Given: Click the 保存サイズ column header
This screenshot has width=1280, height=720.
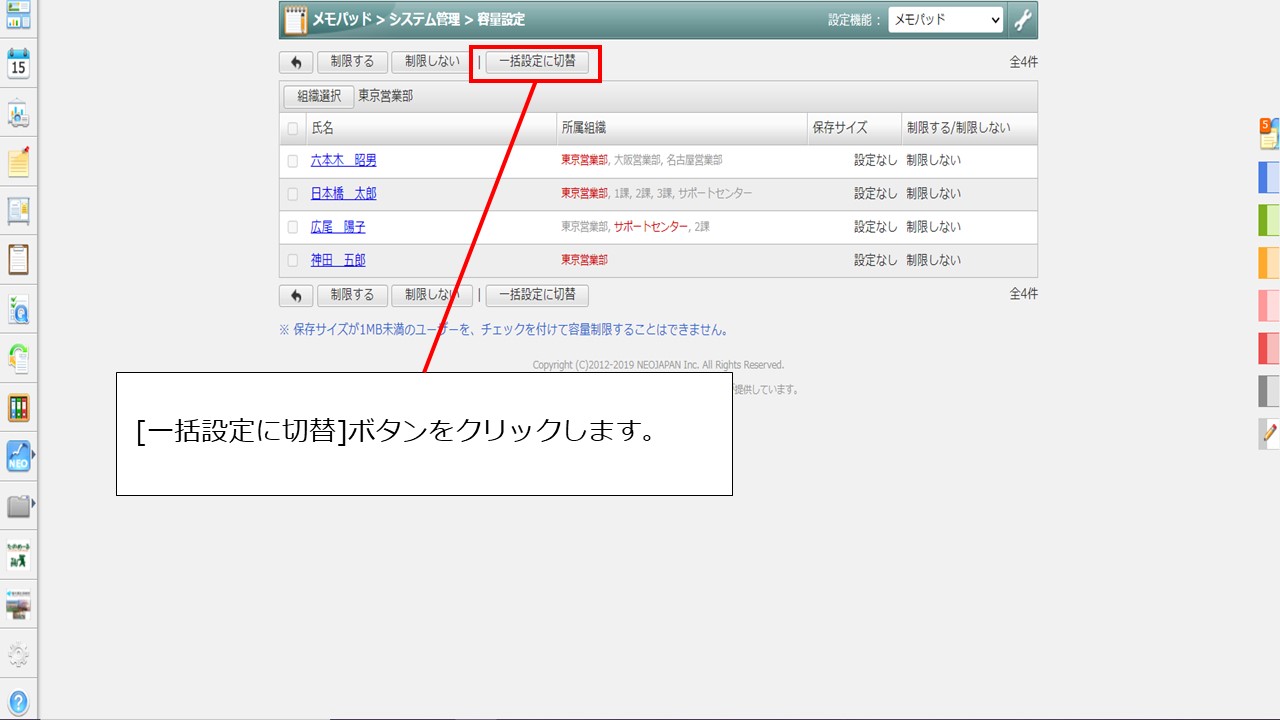Looking at the screenshot, I should [840, 128].
